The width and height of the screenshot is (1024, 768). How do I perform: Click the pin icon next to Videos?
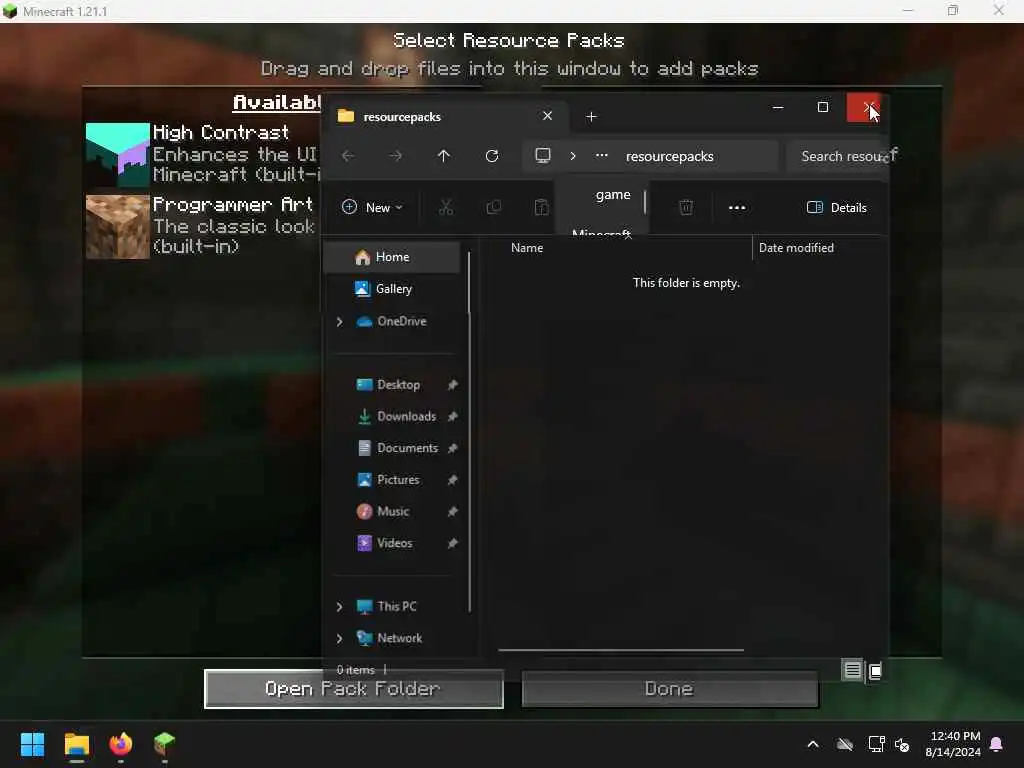[452, 543]
